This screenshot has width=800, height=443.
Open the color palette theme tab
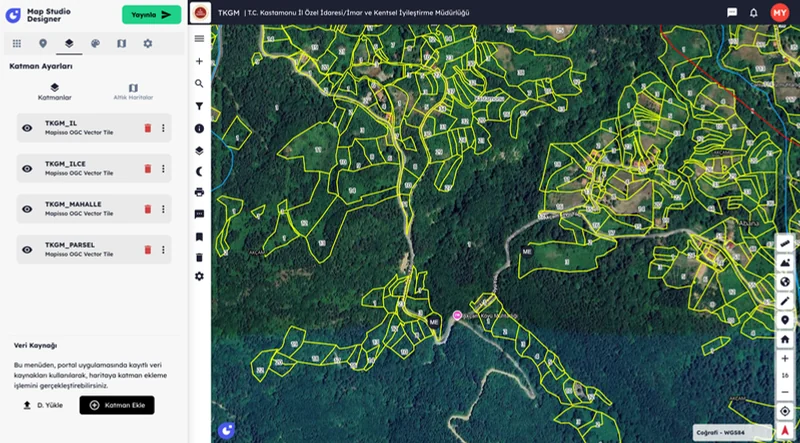95,43
